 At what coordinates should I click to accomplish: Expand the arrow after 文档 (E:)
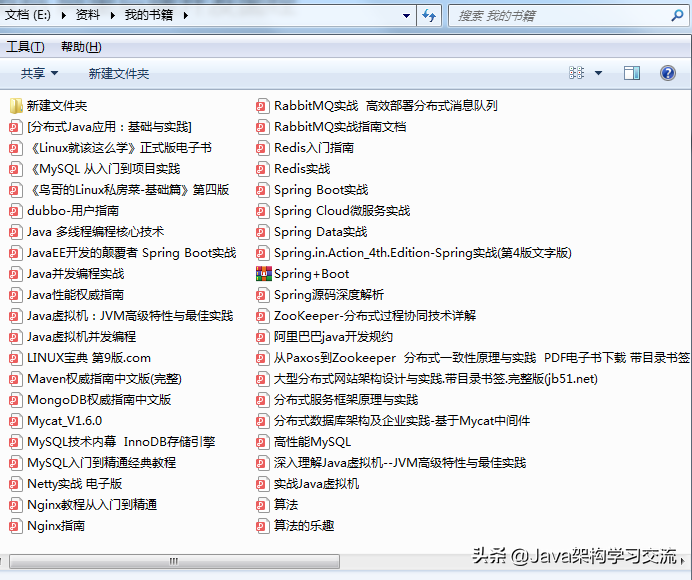tap(64, 15)
